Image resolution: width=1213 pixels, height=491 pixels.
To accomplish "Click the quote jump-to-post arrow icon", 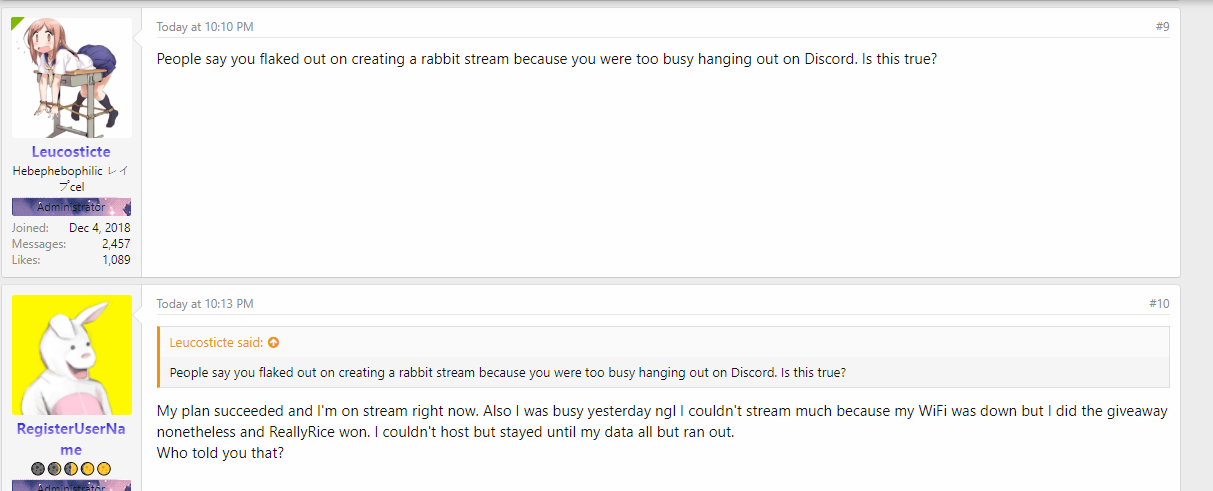I will [274, 343].
